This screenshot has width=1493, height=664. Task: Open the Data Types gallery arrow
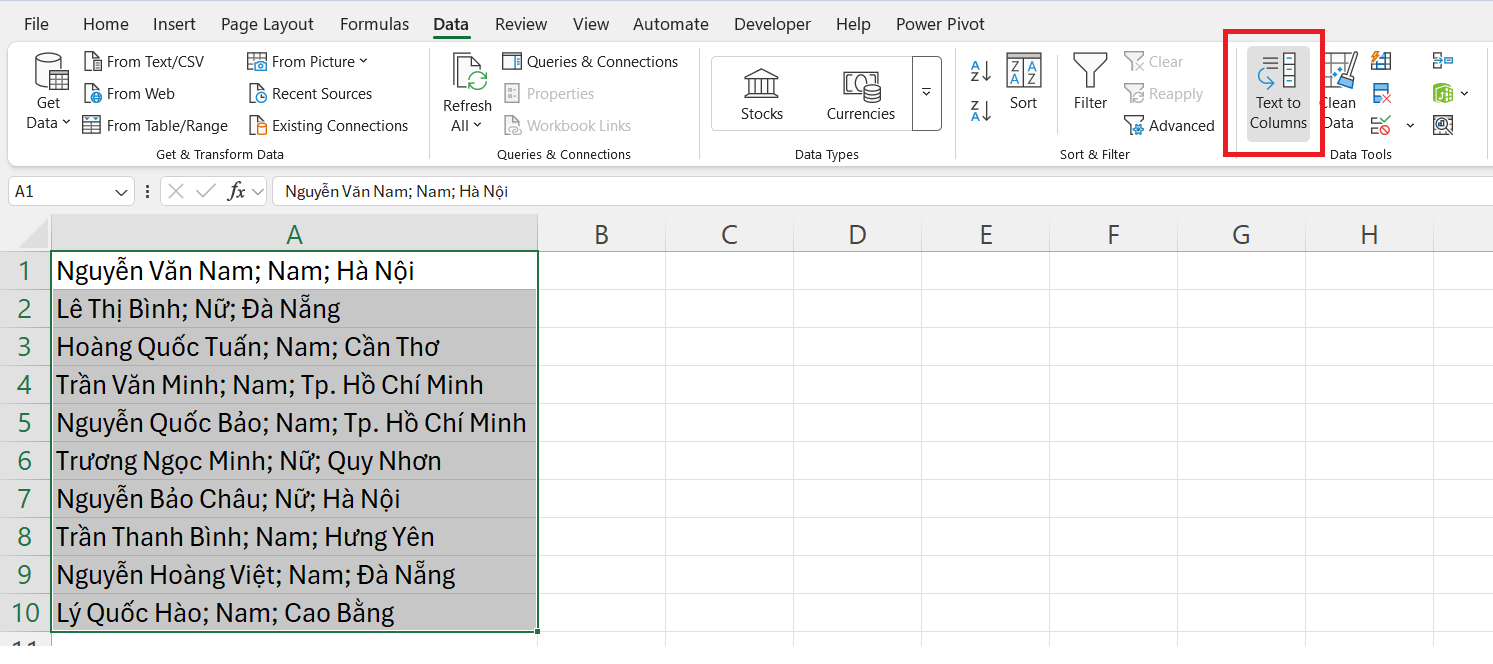tap(926, 93)
